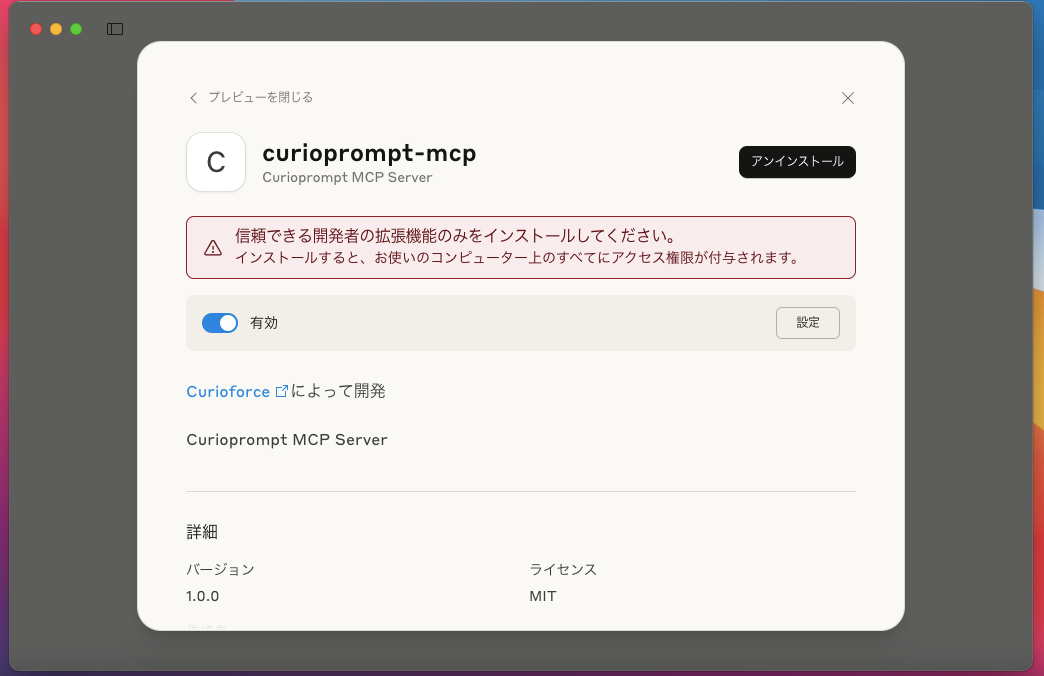
Task: Click the curioprompt-mcp title text
Action: pyautogui.click(x=369, y=153)
